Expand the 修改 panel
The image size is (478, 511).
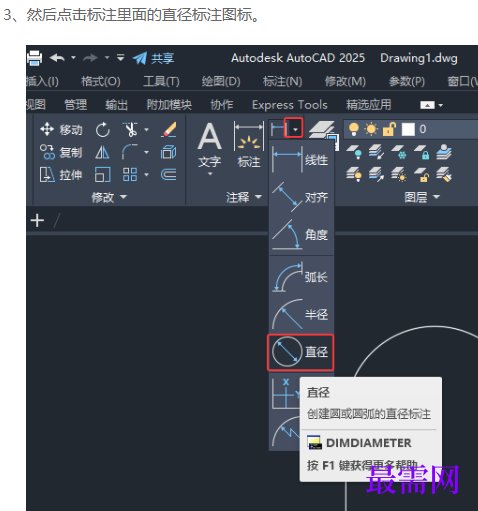pos(109,197)
